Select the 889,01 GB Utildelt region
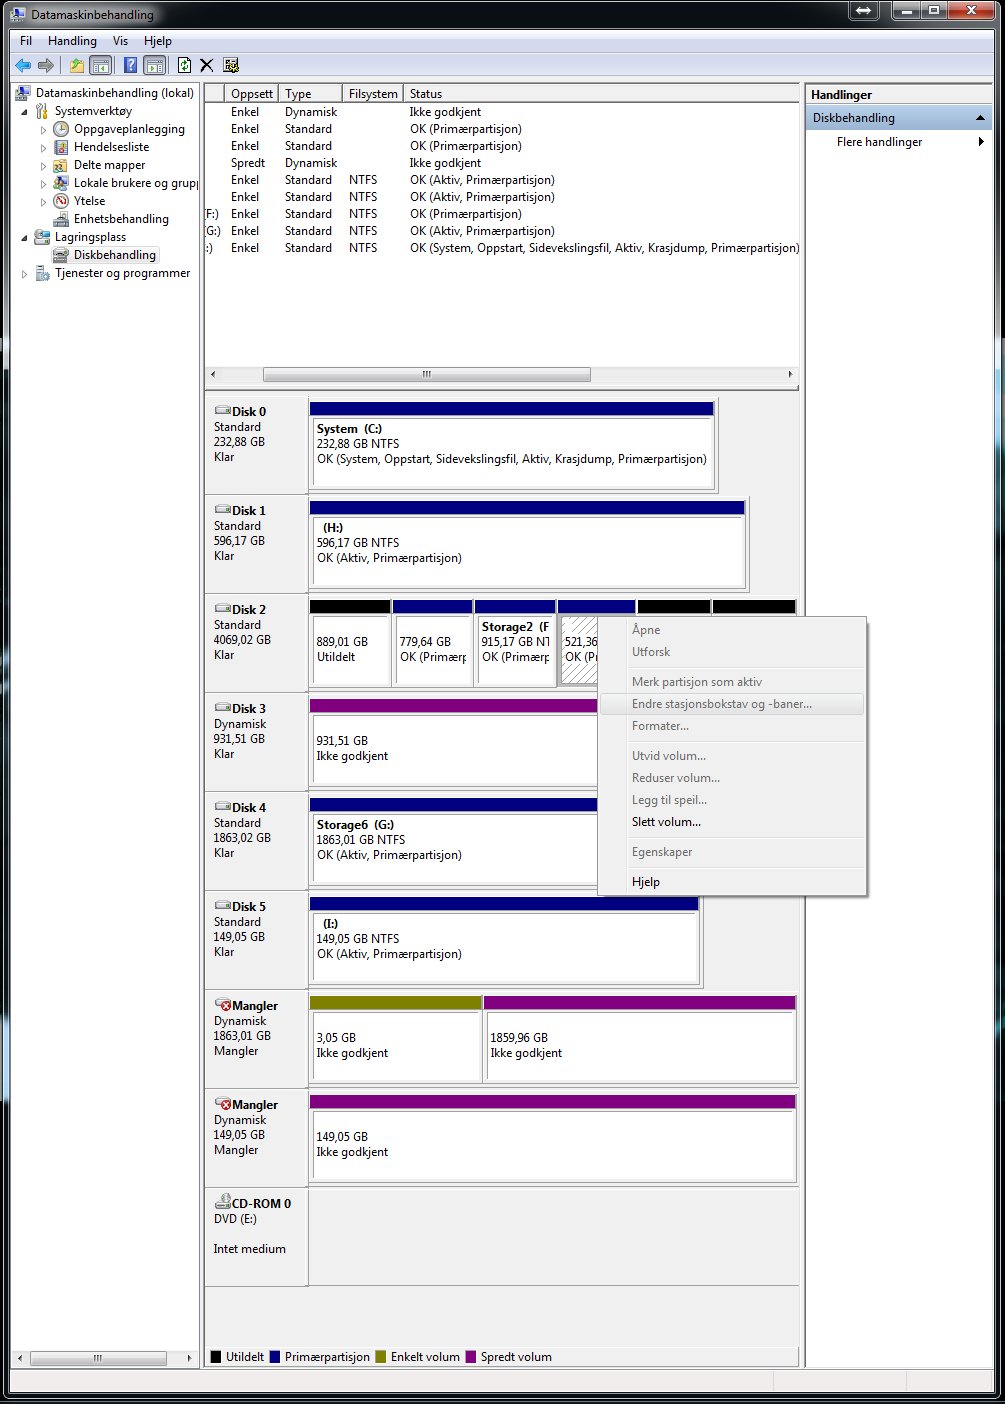Viewport: 1005px width, 1404px height. tap(350, 643)
